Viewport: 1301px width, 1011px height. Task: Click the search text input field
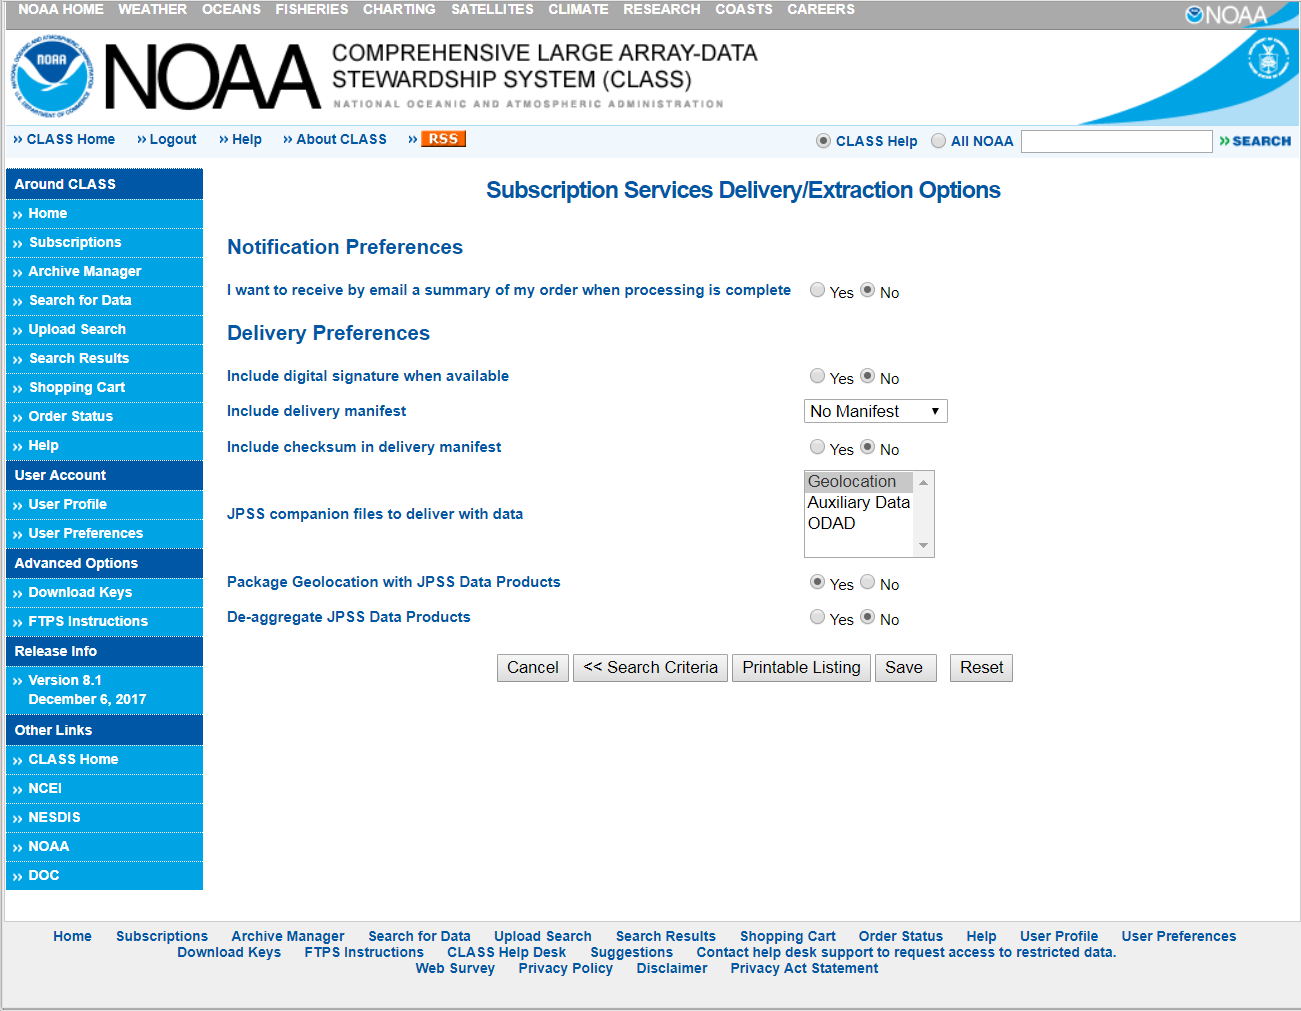(1117, 141)
